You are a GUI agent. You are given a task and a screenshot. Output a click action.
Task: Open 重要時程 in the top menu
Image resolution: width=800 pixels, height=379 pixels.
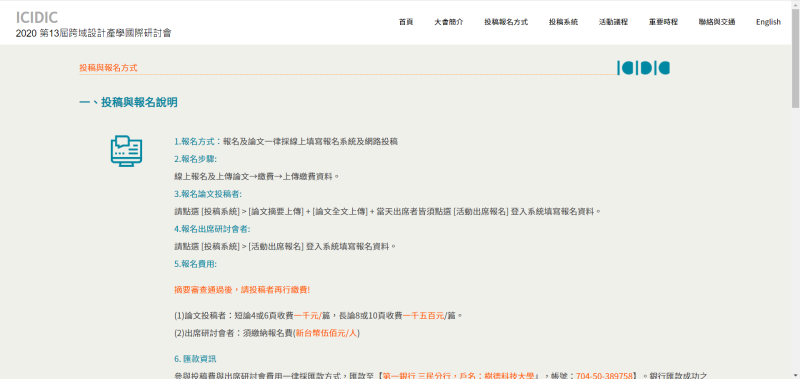(x=663, y=22)
